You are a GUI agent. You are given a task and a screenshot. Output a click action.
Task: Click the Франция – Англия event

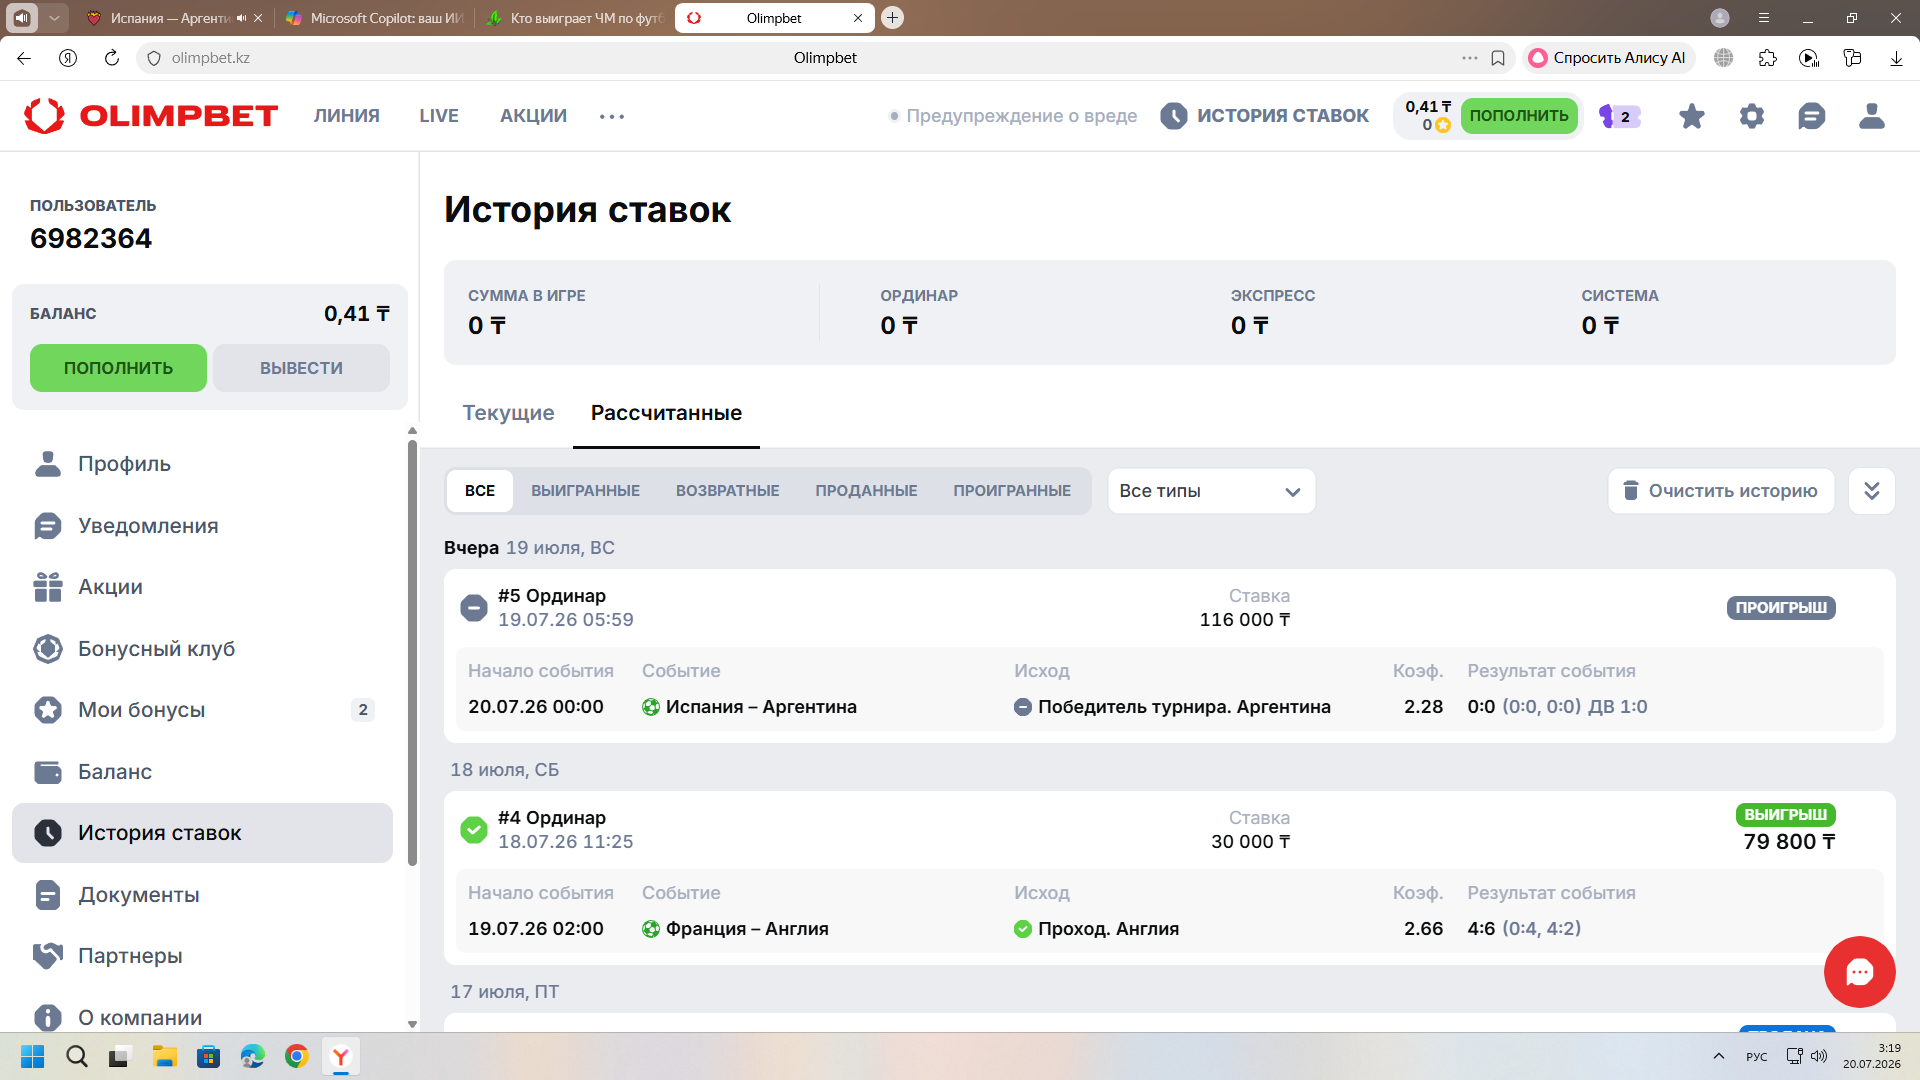747,929
